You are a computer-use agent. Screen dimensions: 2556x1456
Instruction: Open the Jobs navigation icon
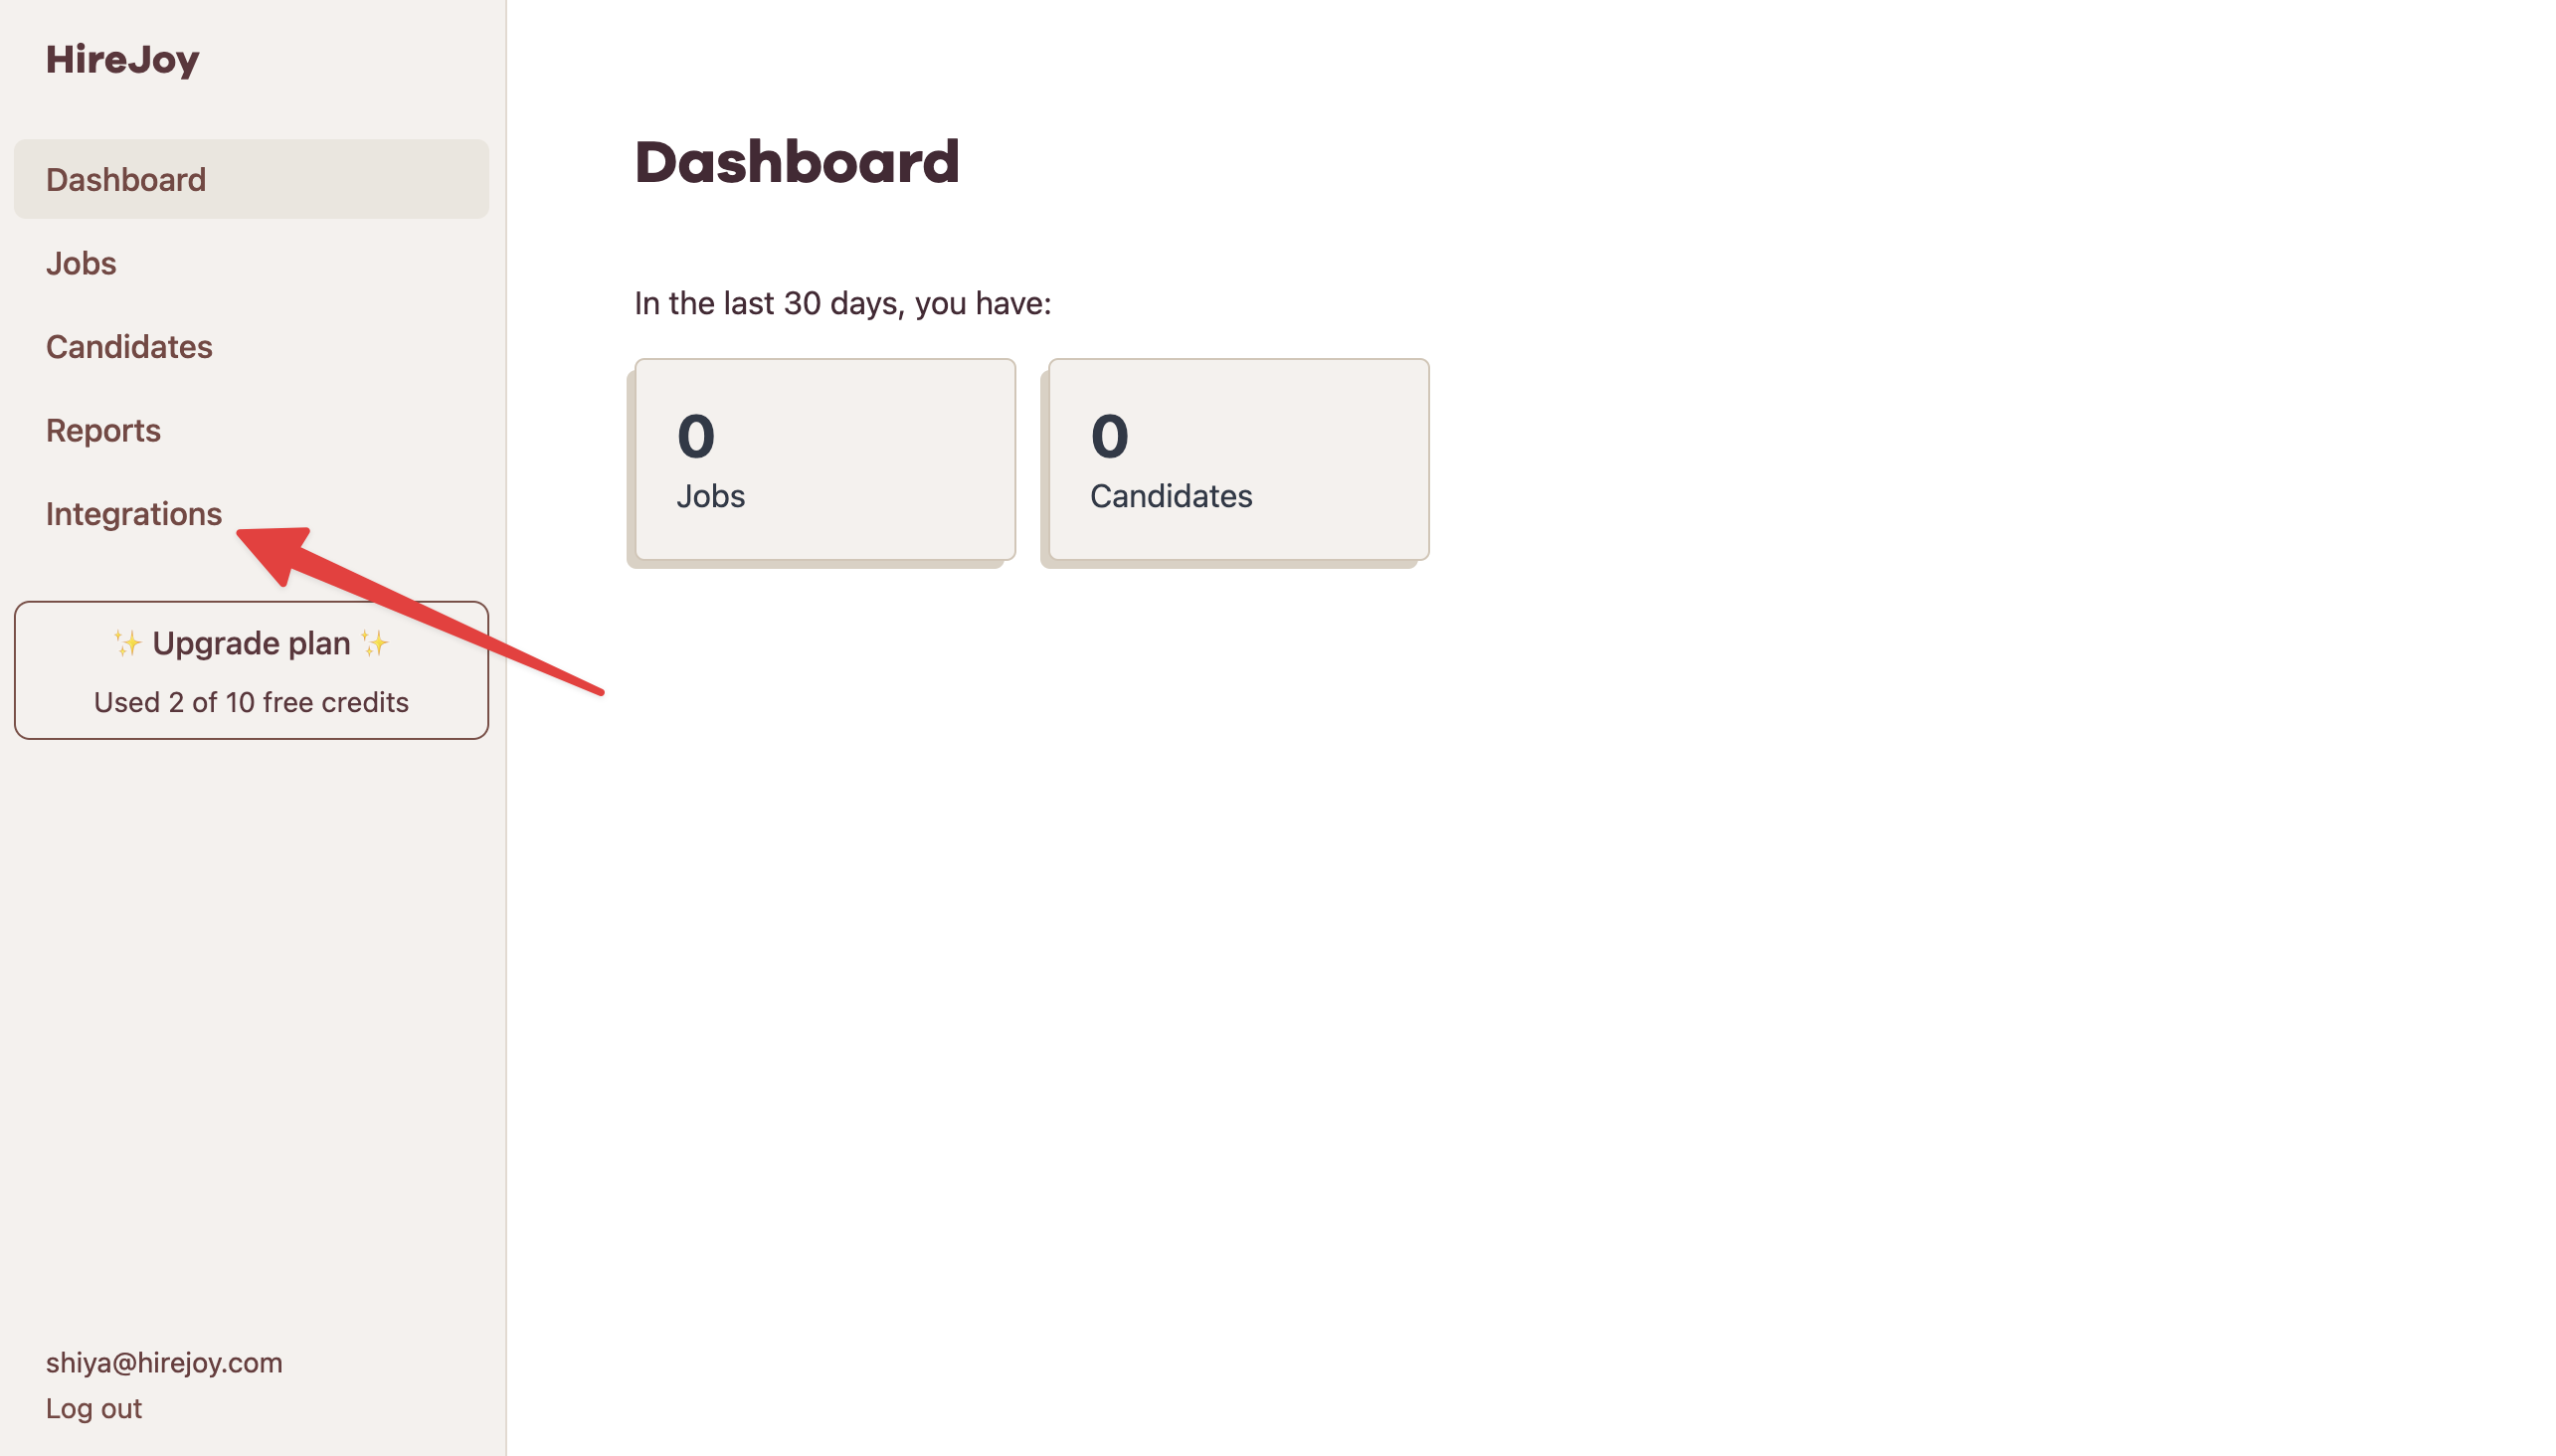tap(81, 262)
